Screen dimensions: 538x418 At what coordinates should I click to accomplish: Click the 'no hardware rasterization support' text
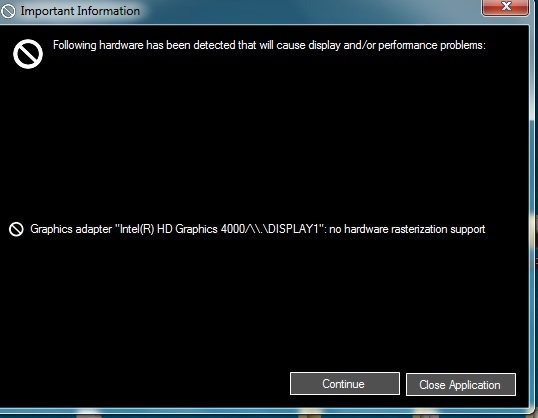click(x=407, y=229)
